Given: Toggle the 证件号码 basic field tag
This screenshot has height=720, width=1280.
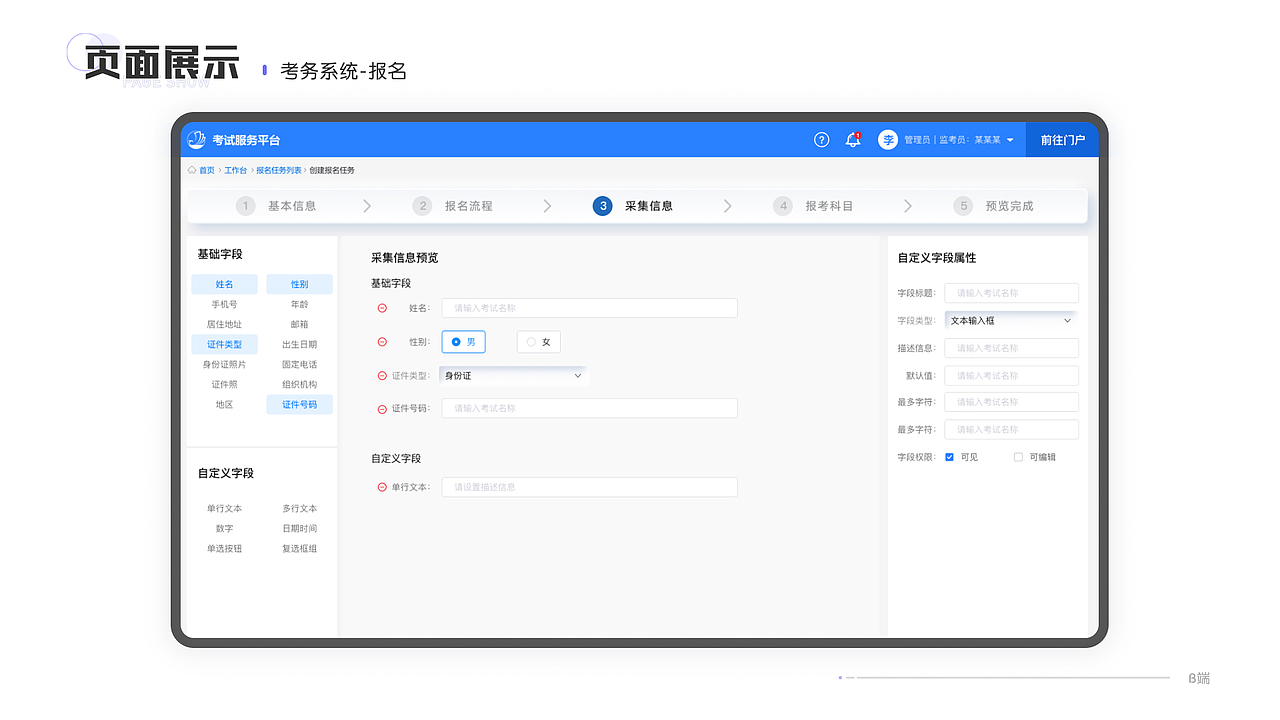Looking at the screenshot, I should click(x=300, y=404).
